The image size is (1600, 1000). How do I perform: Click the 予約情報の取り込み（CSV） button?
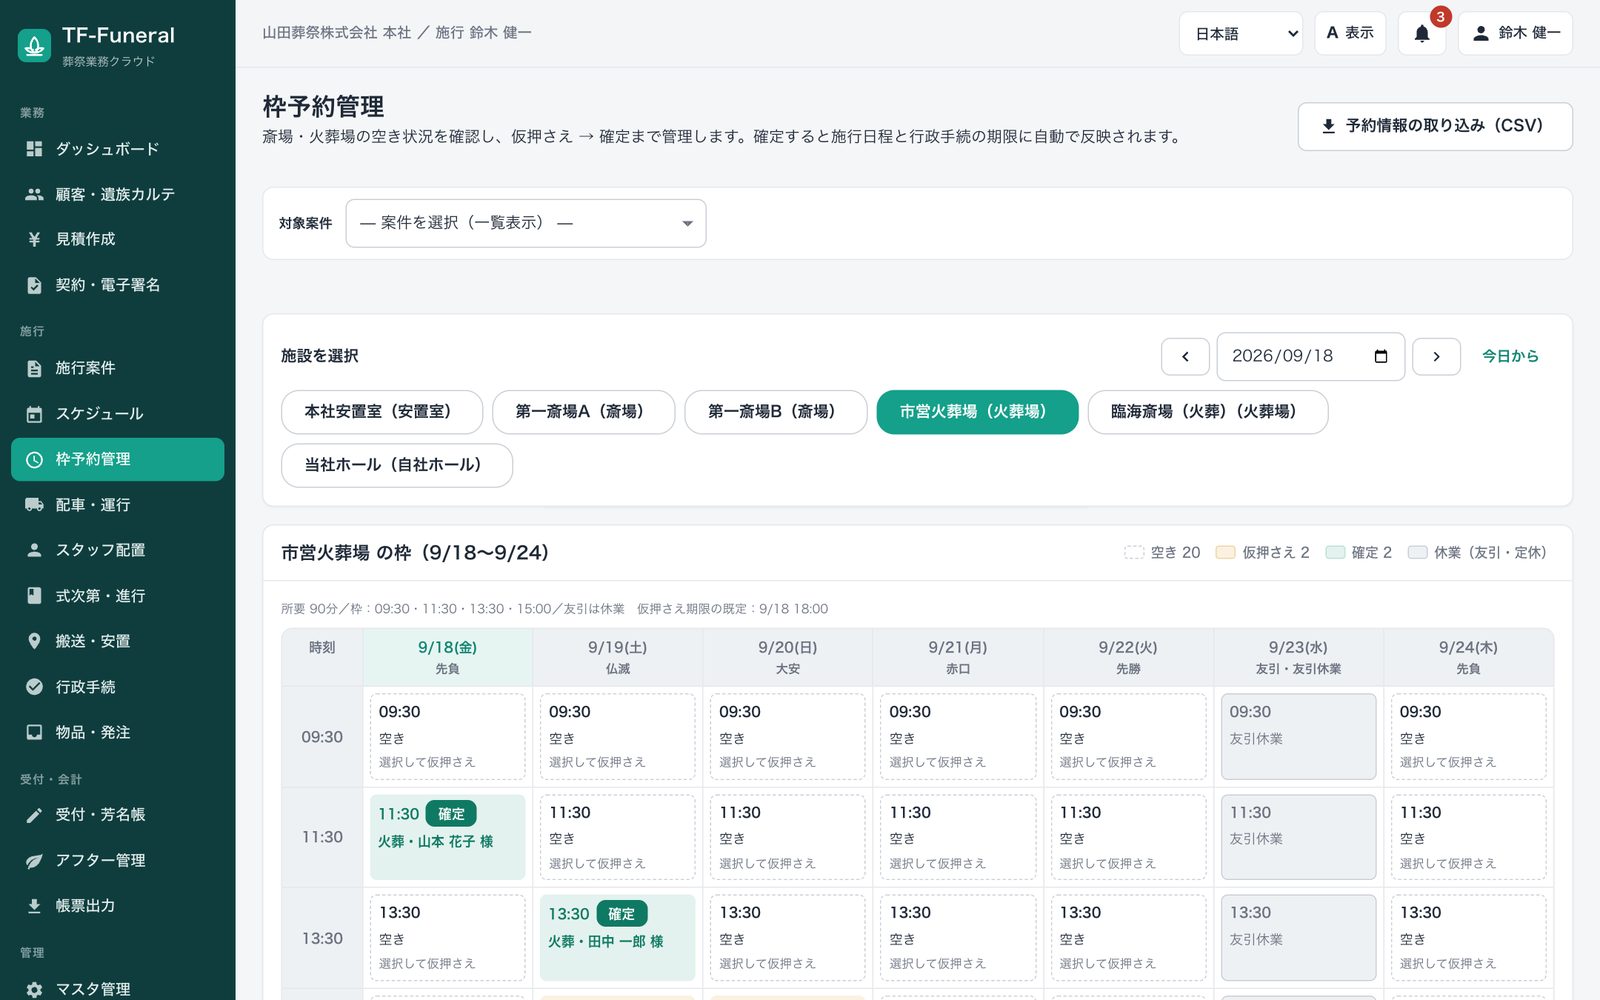(1435, 126)
